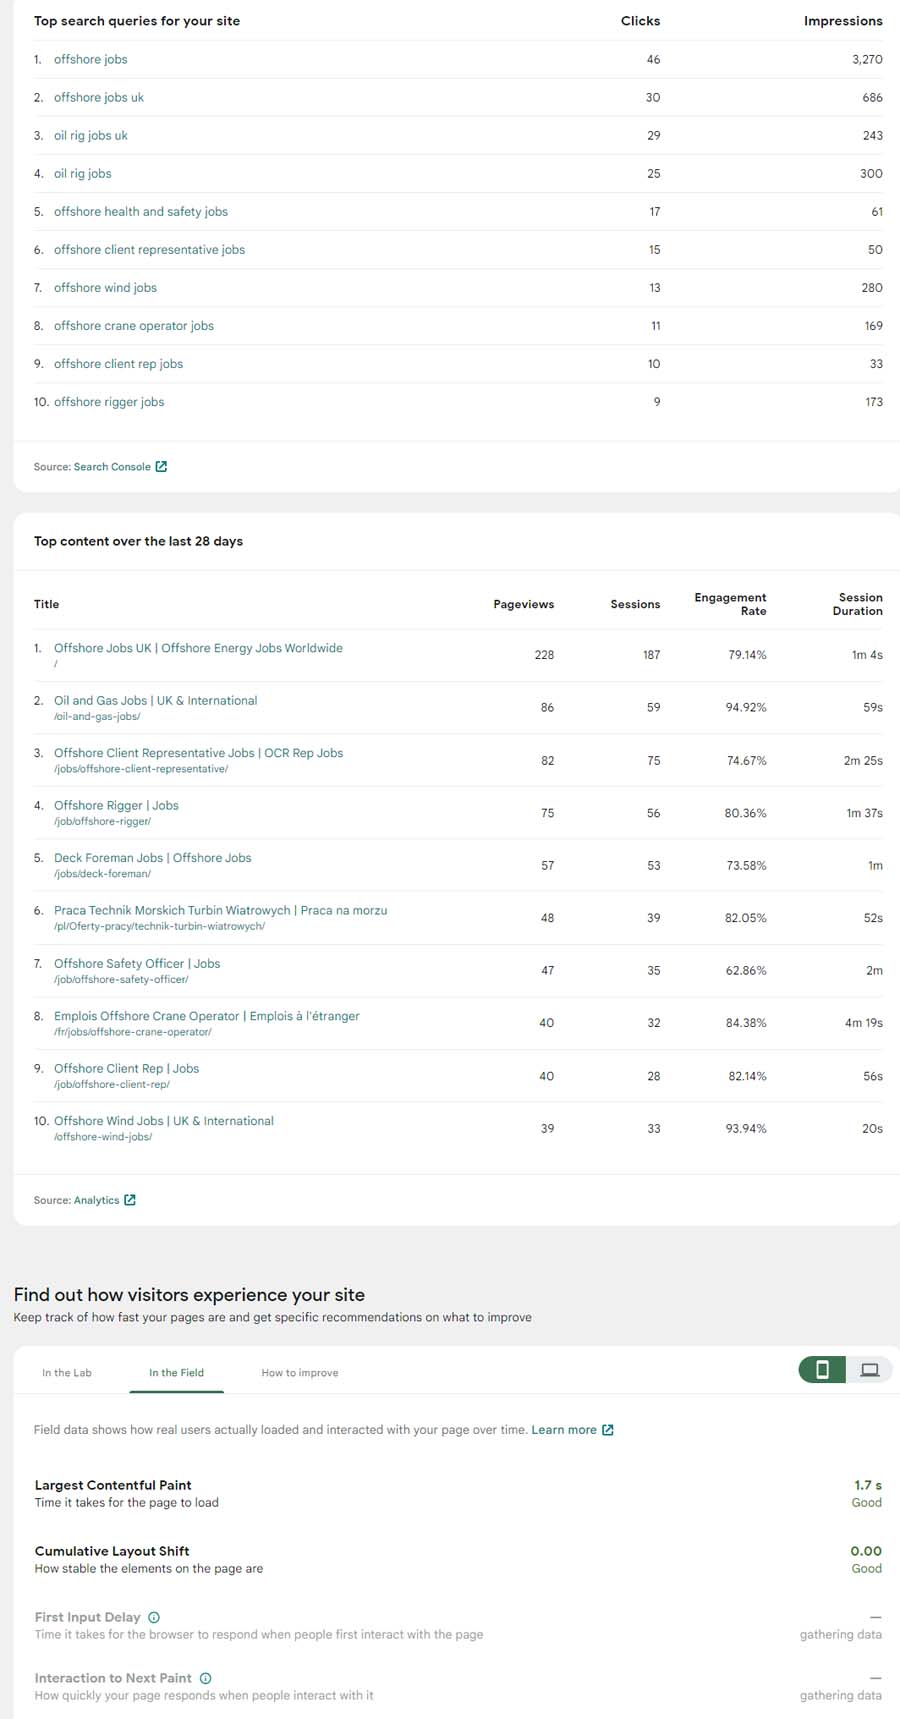This screenshot has width=900, height=1719.
Task: Click the /oil-and-gas-jobs/ URL path
Action: [97, 716]
